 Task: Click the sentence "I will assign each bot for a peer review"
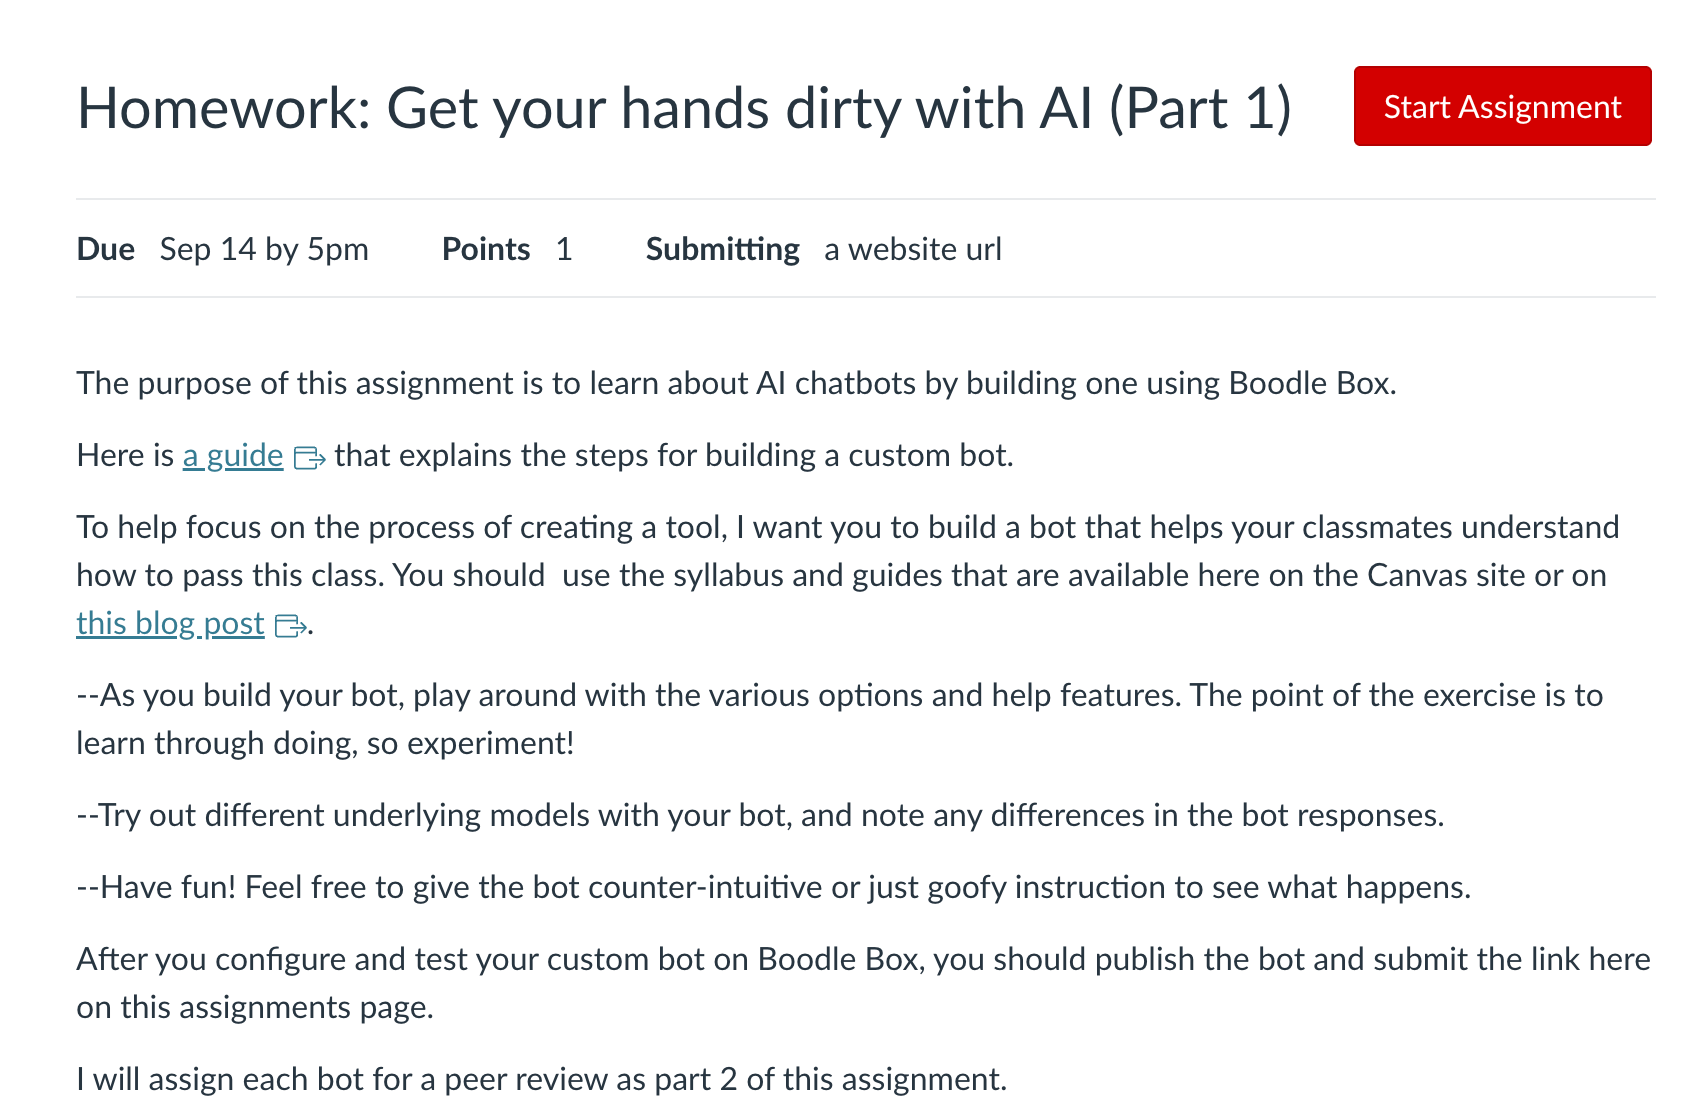pyautogui.click(x=541, y=1079)
